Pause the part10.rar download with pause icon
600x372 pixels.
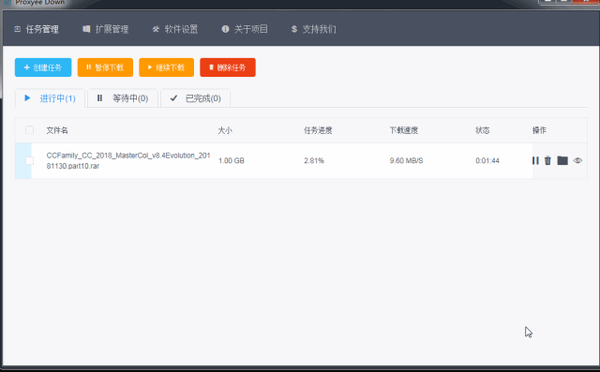tap(535, 161)
